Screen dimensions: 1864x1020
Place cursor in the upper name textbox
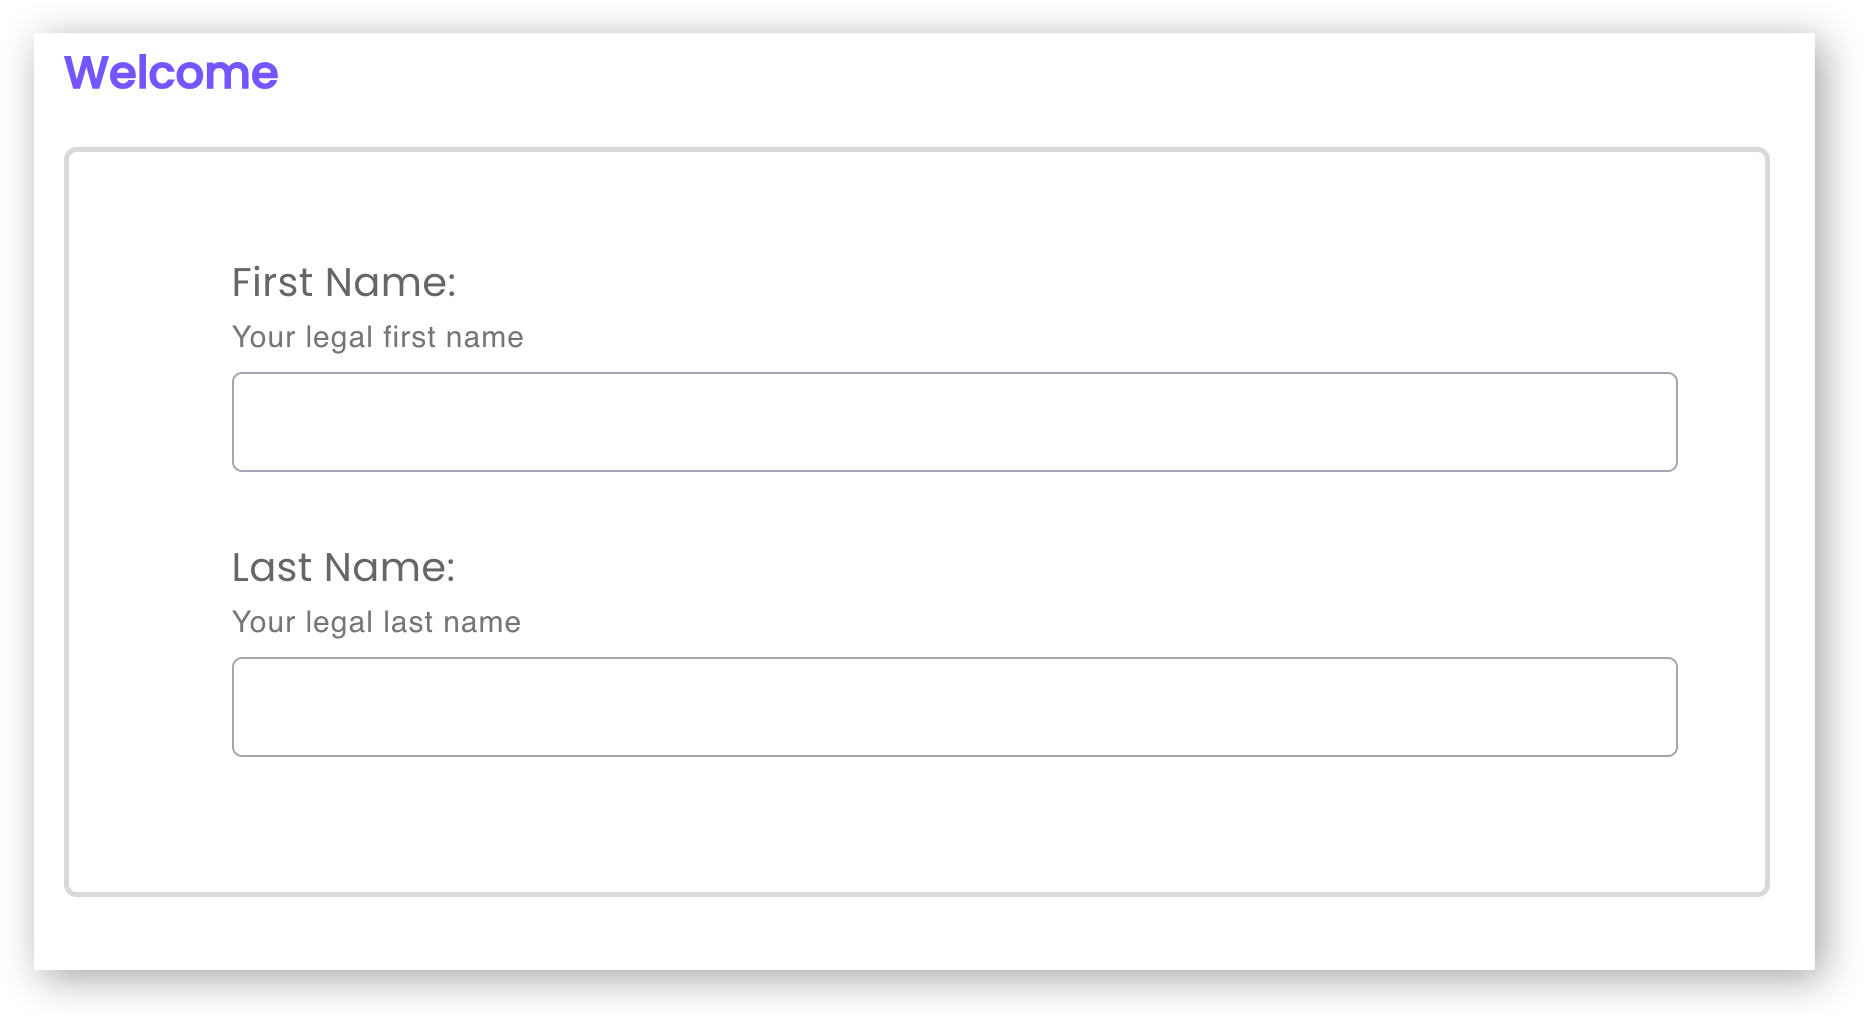tap(954, 422)
